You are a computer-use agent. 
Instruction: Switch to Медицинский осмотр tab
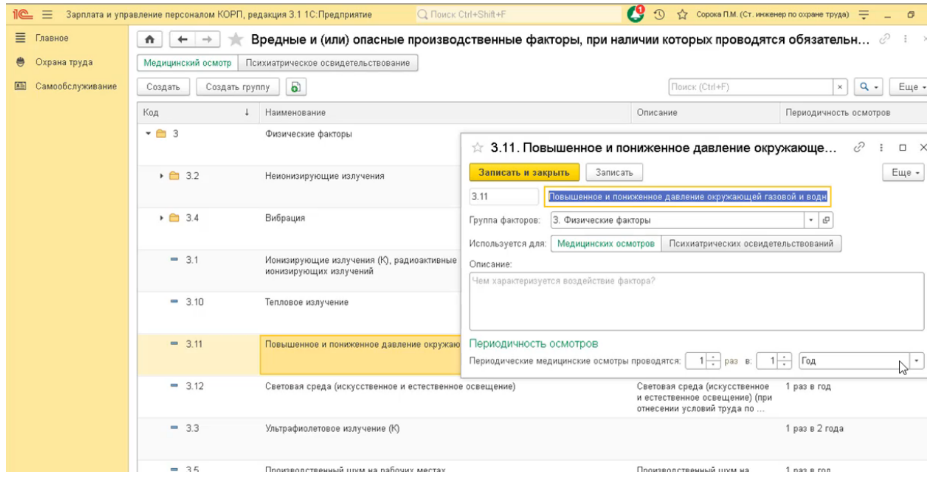coord(187,63)
